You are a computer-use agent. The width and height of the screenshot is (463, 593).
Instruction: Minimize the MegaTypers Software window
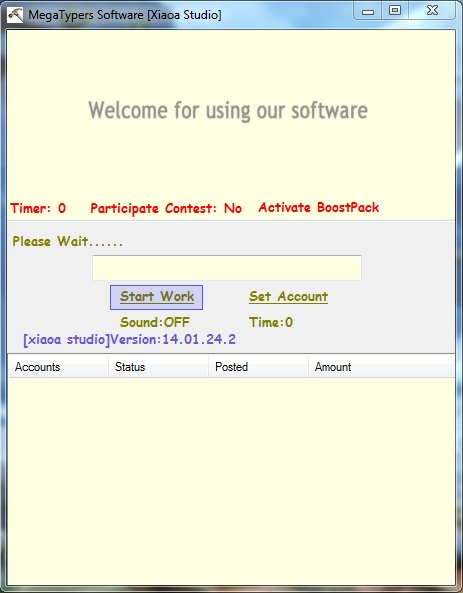click(x=367, y=11)
